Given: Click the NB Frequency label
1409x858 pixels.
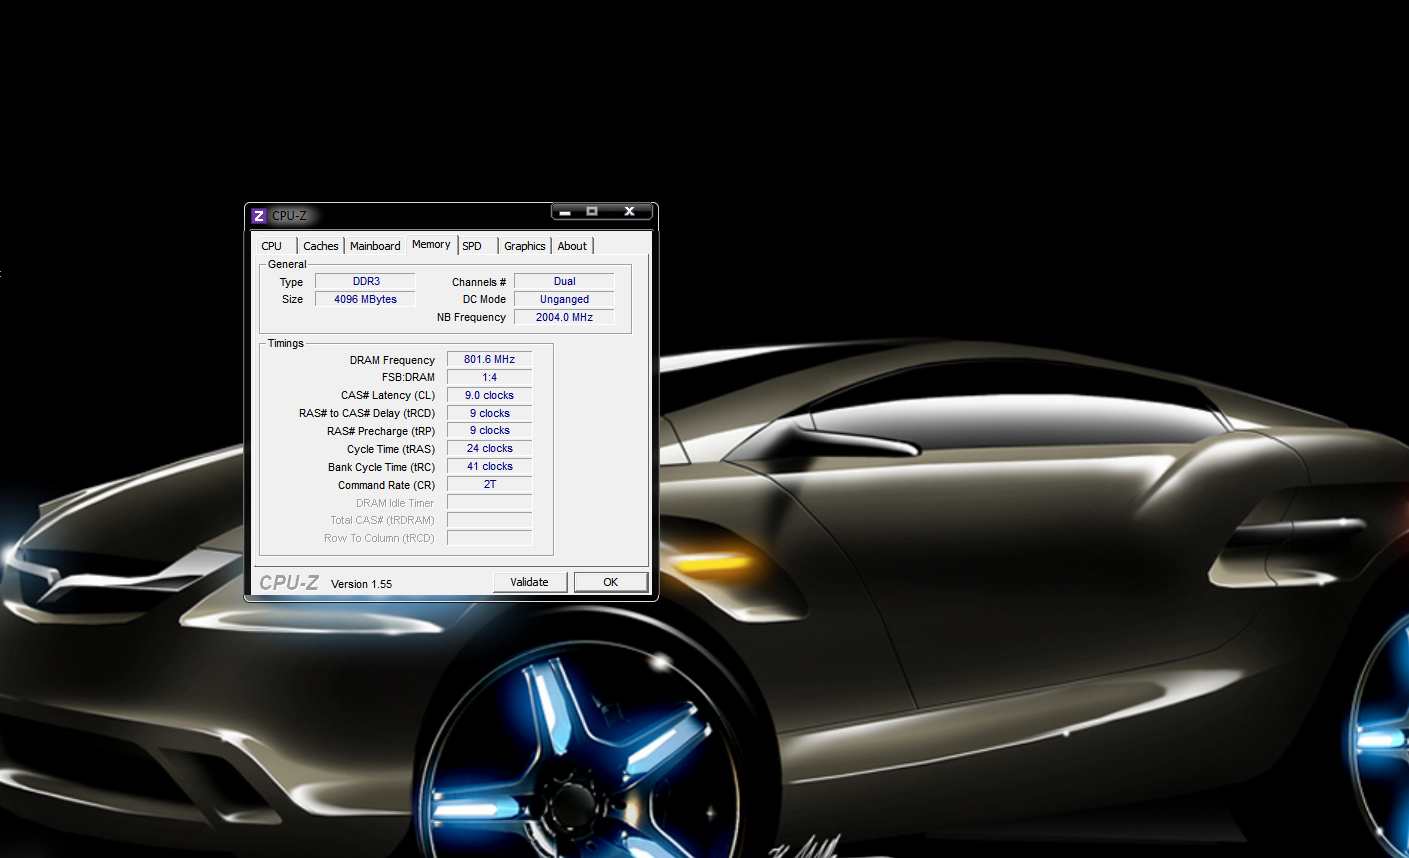Looking at the screenshot, I should 471,318.
